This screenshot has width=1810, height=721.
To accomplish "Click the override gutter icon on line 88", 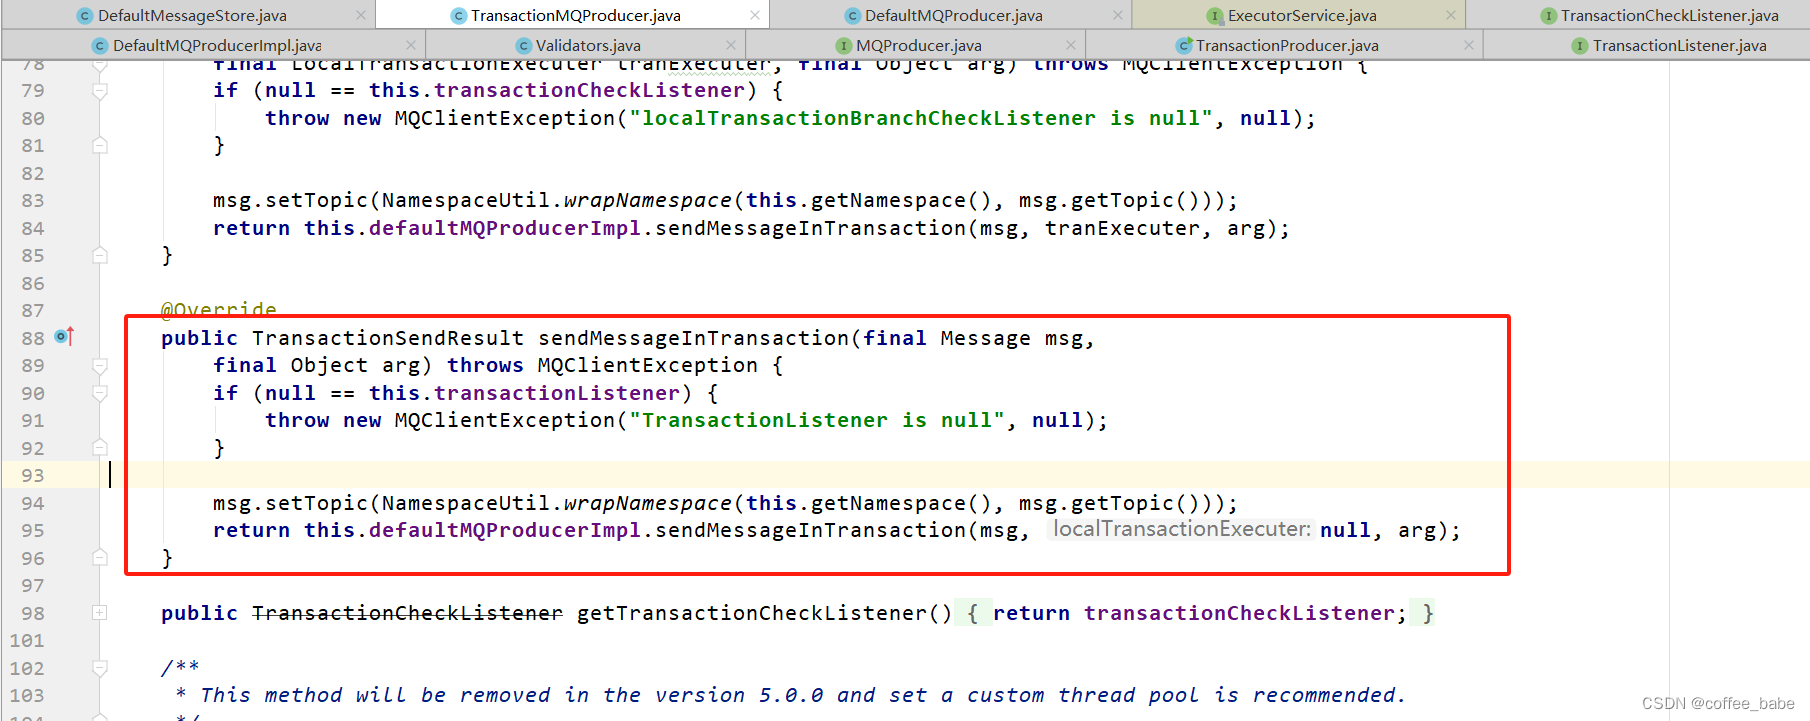I will (64, 337).
